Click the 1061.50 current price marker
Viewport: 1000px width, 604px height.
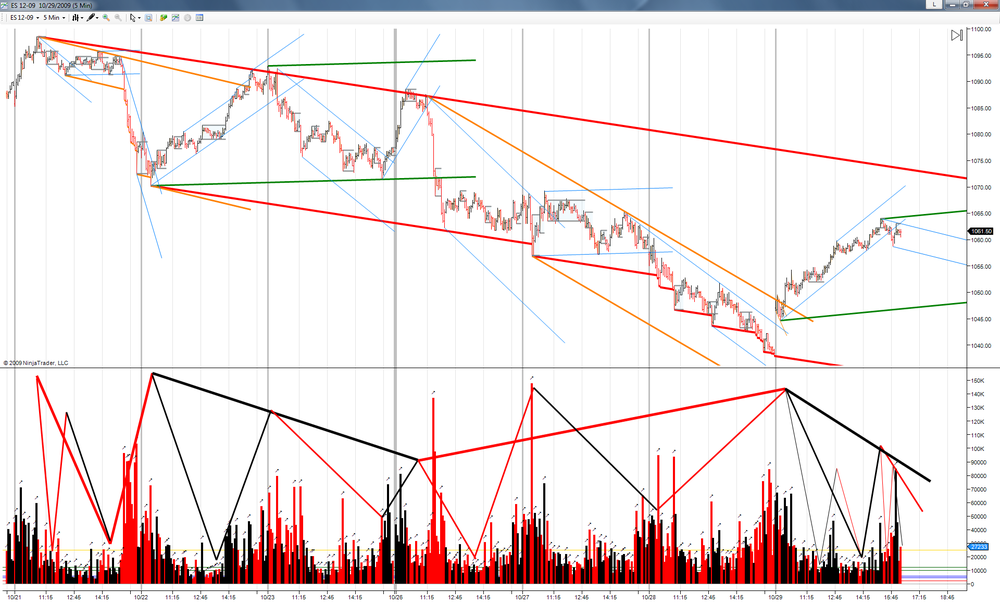pos(981,231)
